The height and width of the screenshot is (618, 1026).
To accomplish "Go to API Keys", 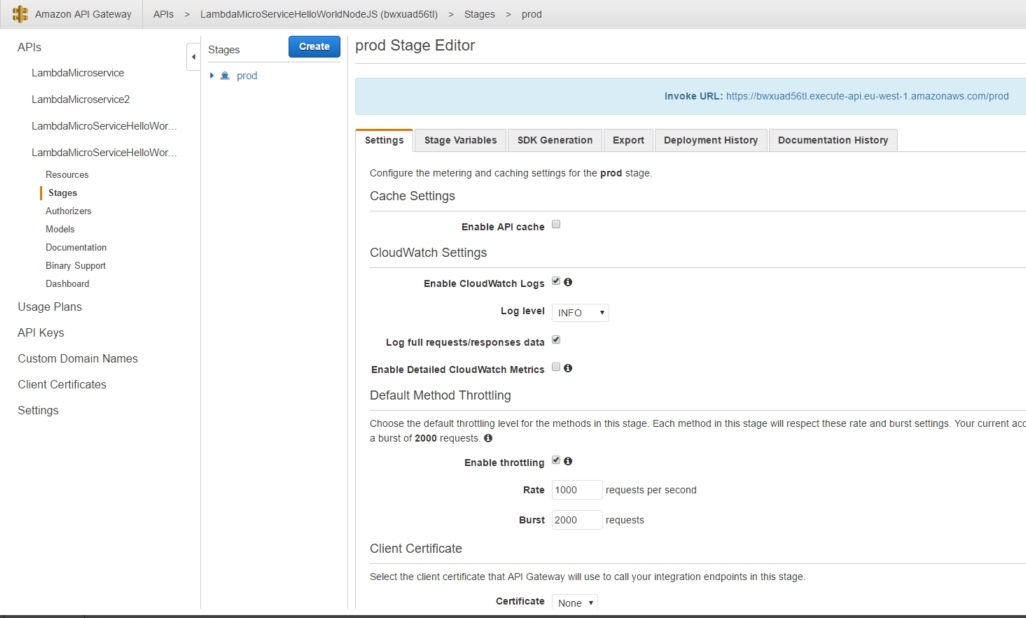I will [41, 333].
